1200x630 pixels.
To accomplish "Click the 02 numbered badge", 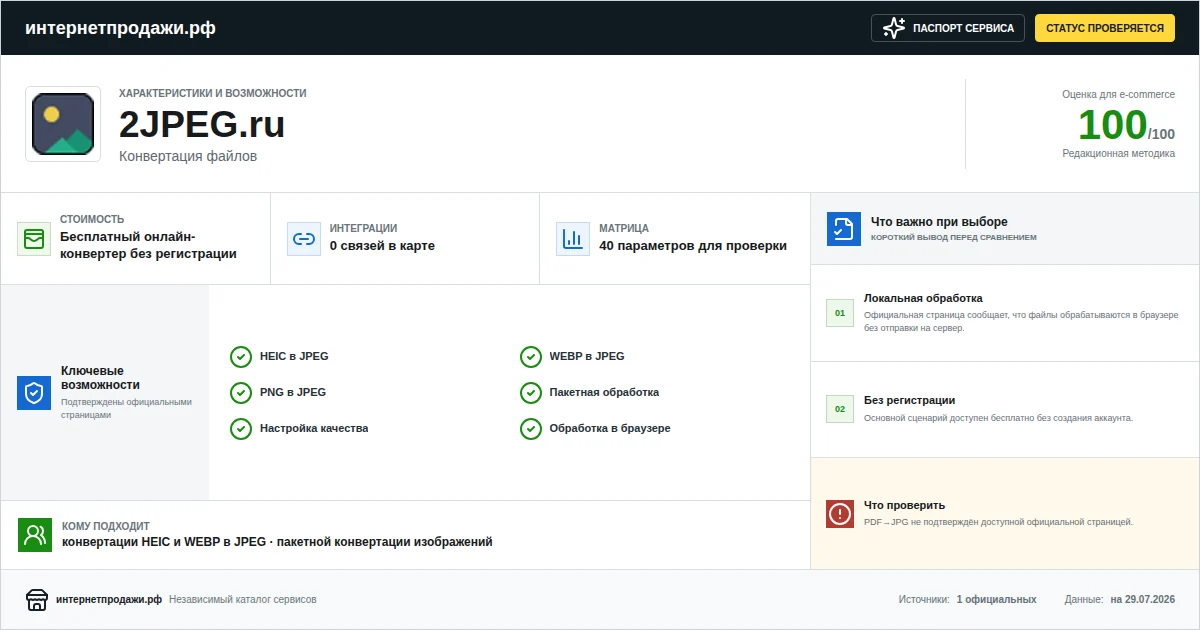I will click(x=840, y=409).
